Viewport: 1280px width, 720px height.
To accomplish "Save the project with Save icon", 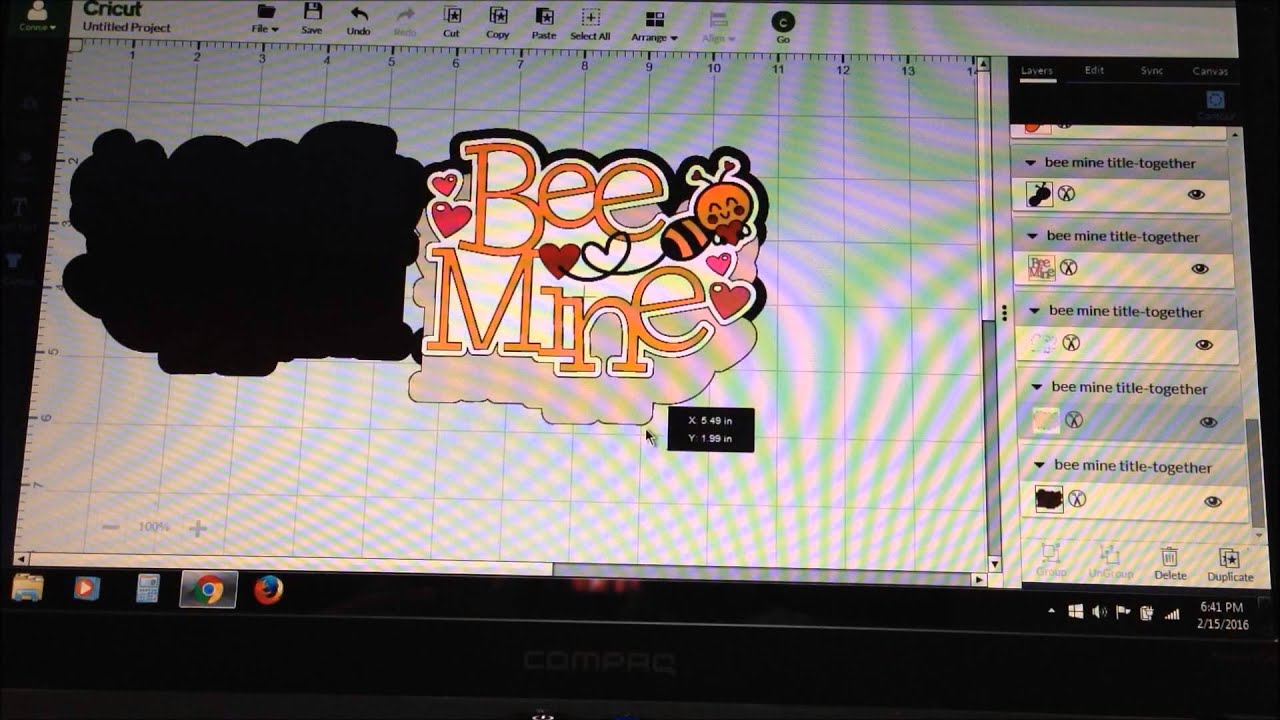I will [x=312, y=12].
